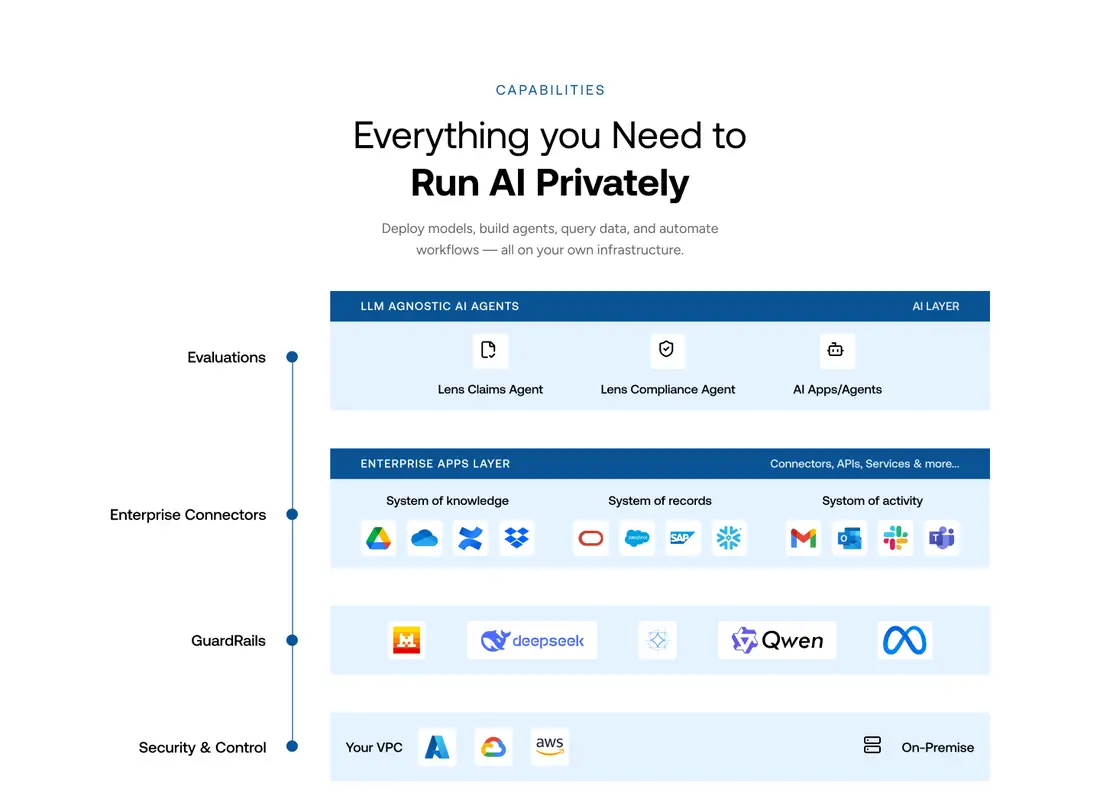1100x802 pixels.
Task: Click the Lens Claims Agent document icon
Action: 489,349
